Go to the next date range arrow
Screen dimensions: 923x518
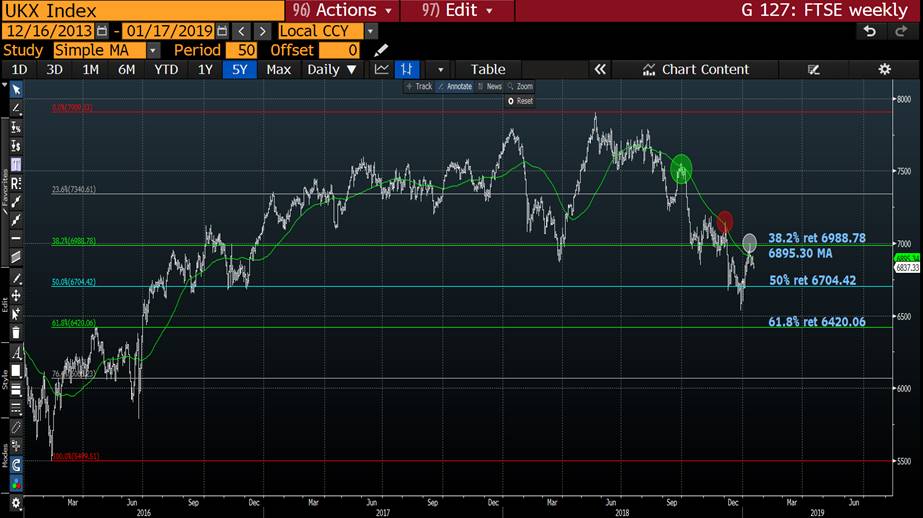[263, 31]
